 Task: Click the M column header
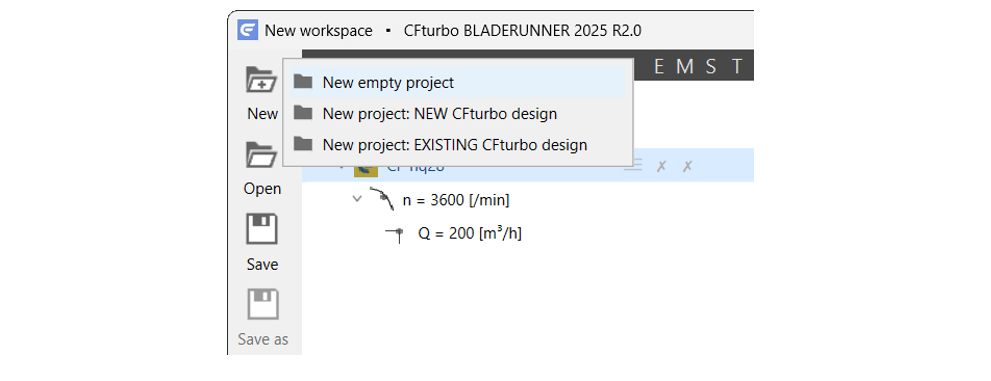[x=684, y=67]
